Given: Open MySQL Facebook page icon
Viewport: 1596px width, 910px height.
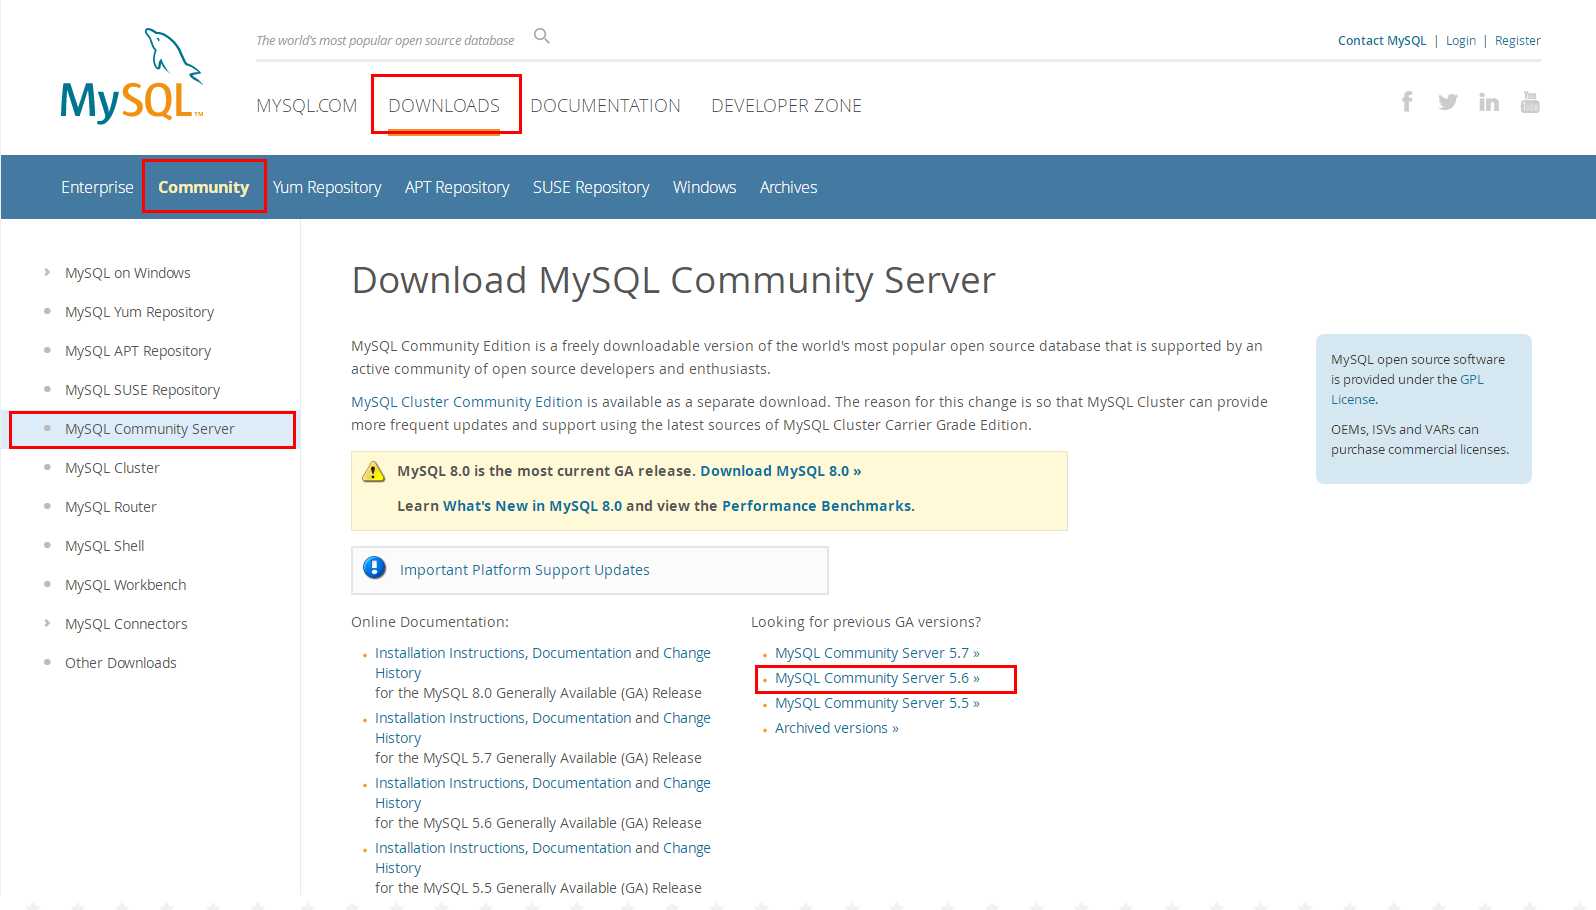Looking at the screenshot, I should point(1407,101).
